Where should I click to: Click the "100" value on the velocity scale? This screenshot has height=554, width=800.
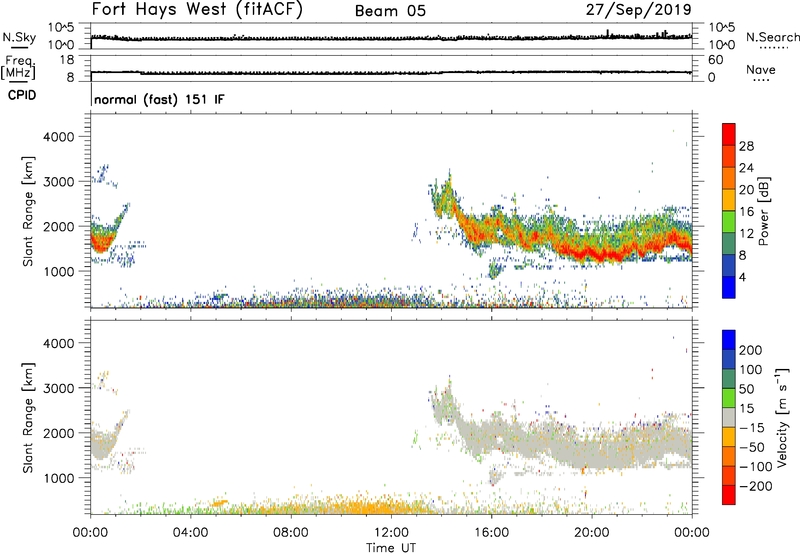tap(751, 370)
